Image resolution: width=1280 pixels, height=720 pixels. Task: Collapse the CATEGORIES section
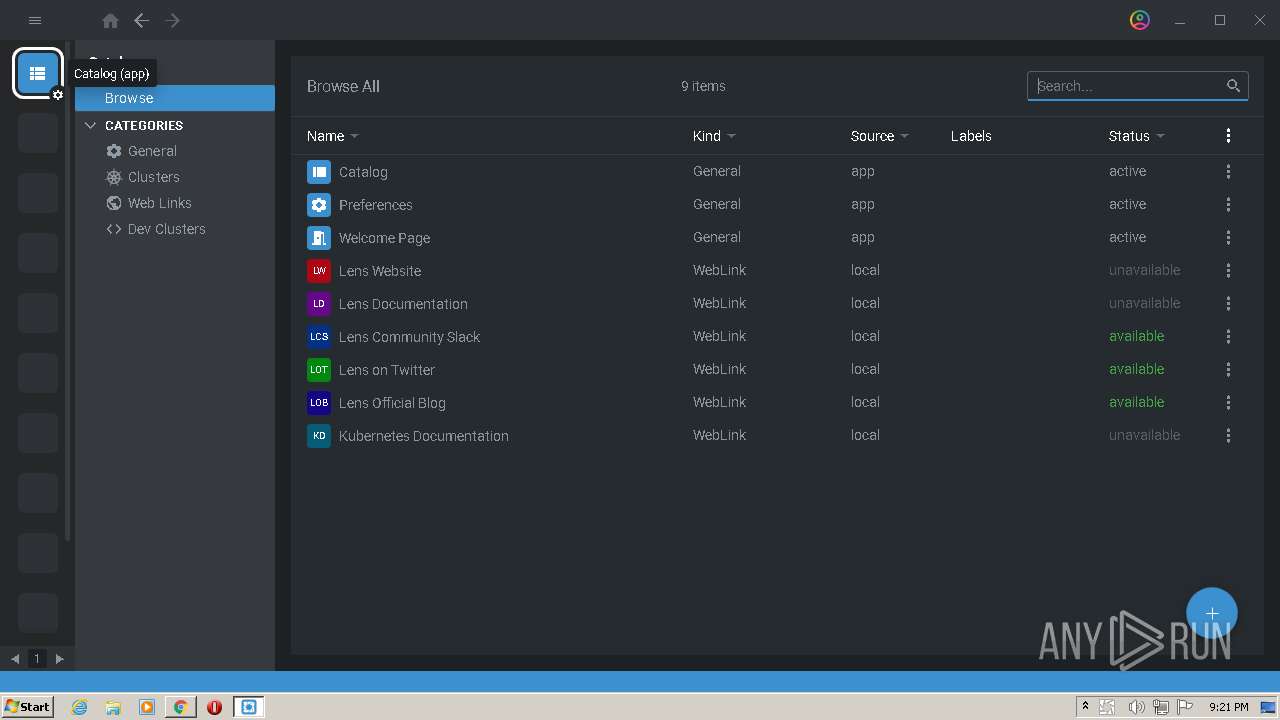click(91, 125)
